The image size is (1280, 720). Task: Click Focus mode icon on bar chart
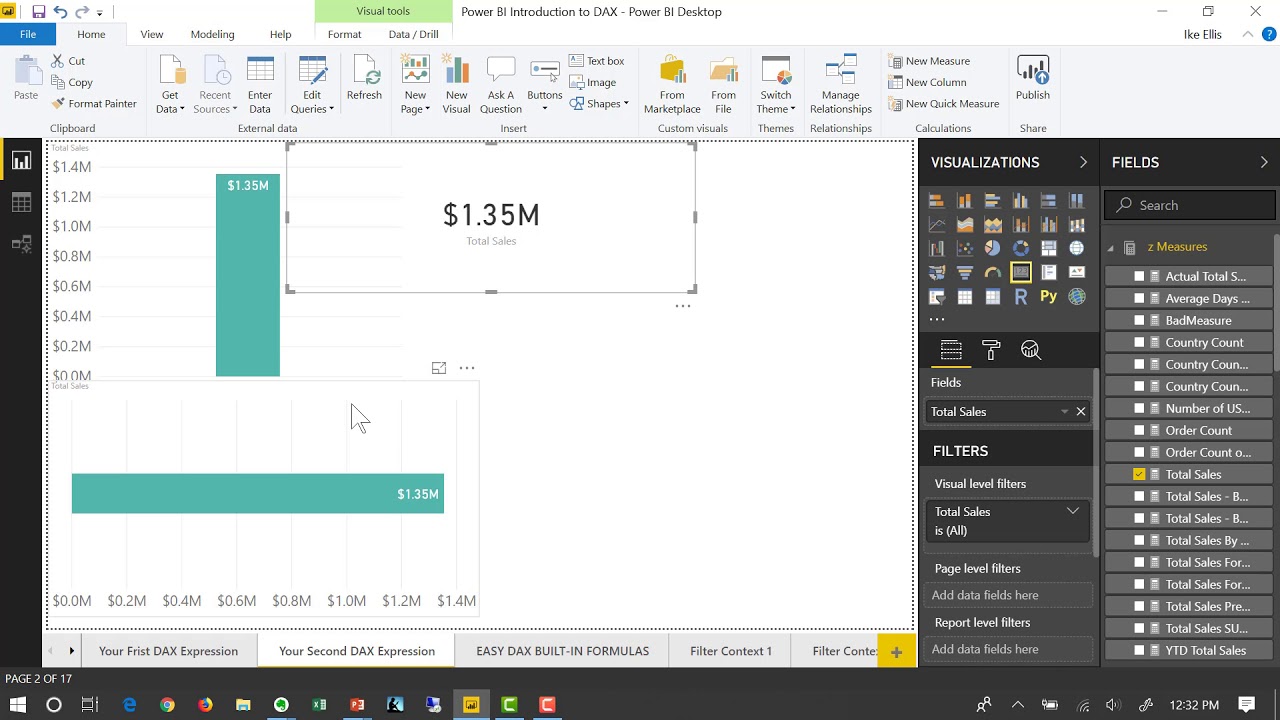[438, 368]
